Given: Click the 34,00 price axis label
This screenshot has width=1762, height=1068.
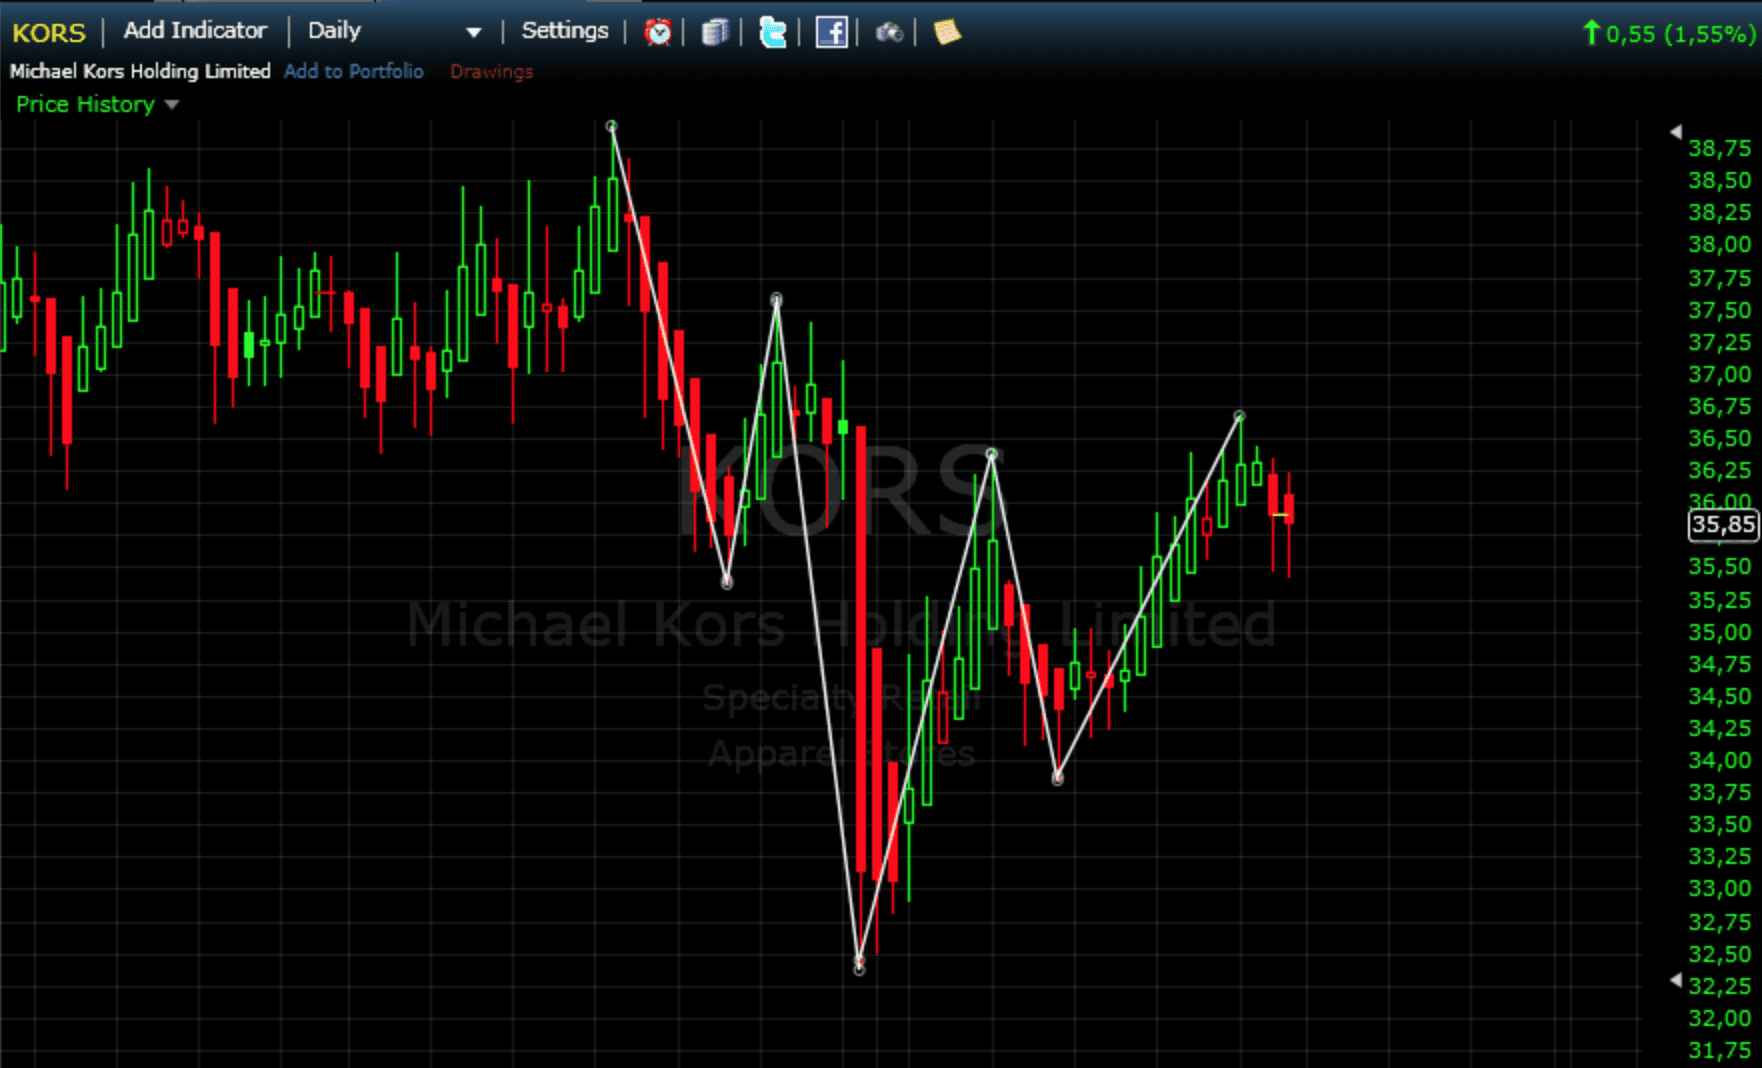Looking at the screenshot, I should (1720, 760).
